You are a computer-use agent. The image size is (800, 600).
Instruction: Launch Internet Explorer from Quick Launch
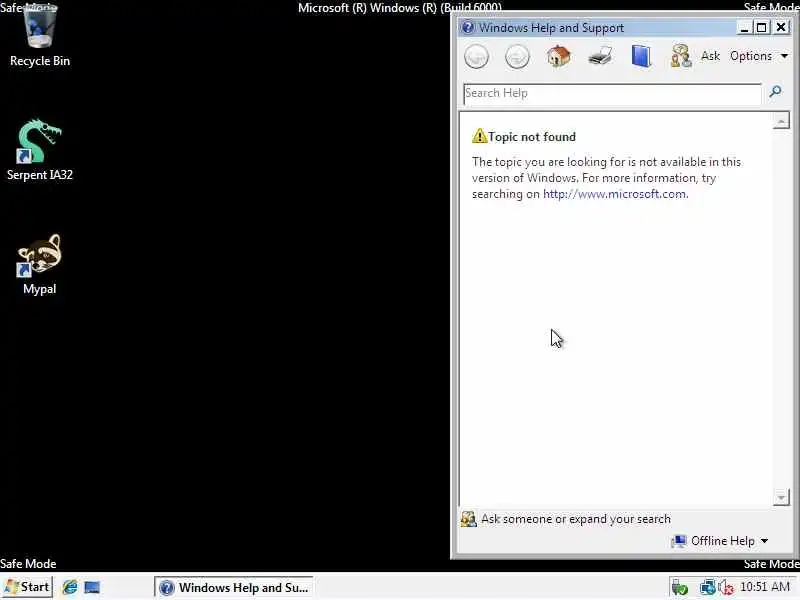pos(70,588)
